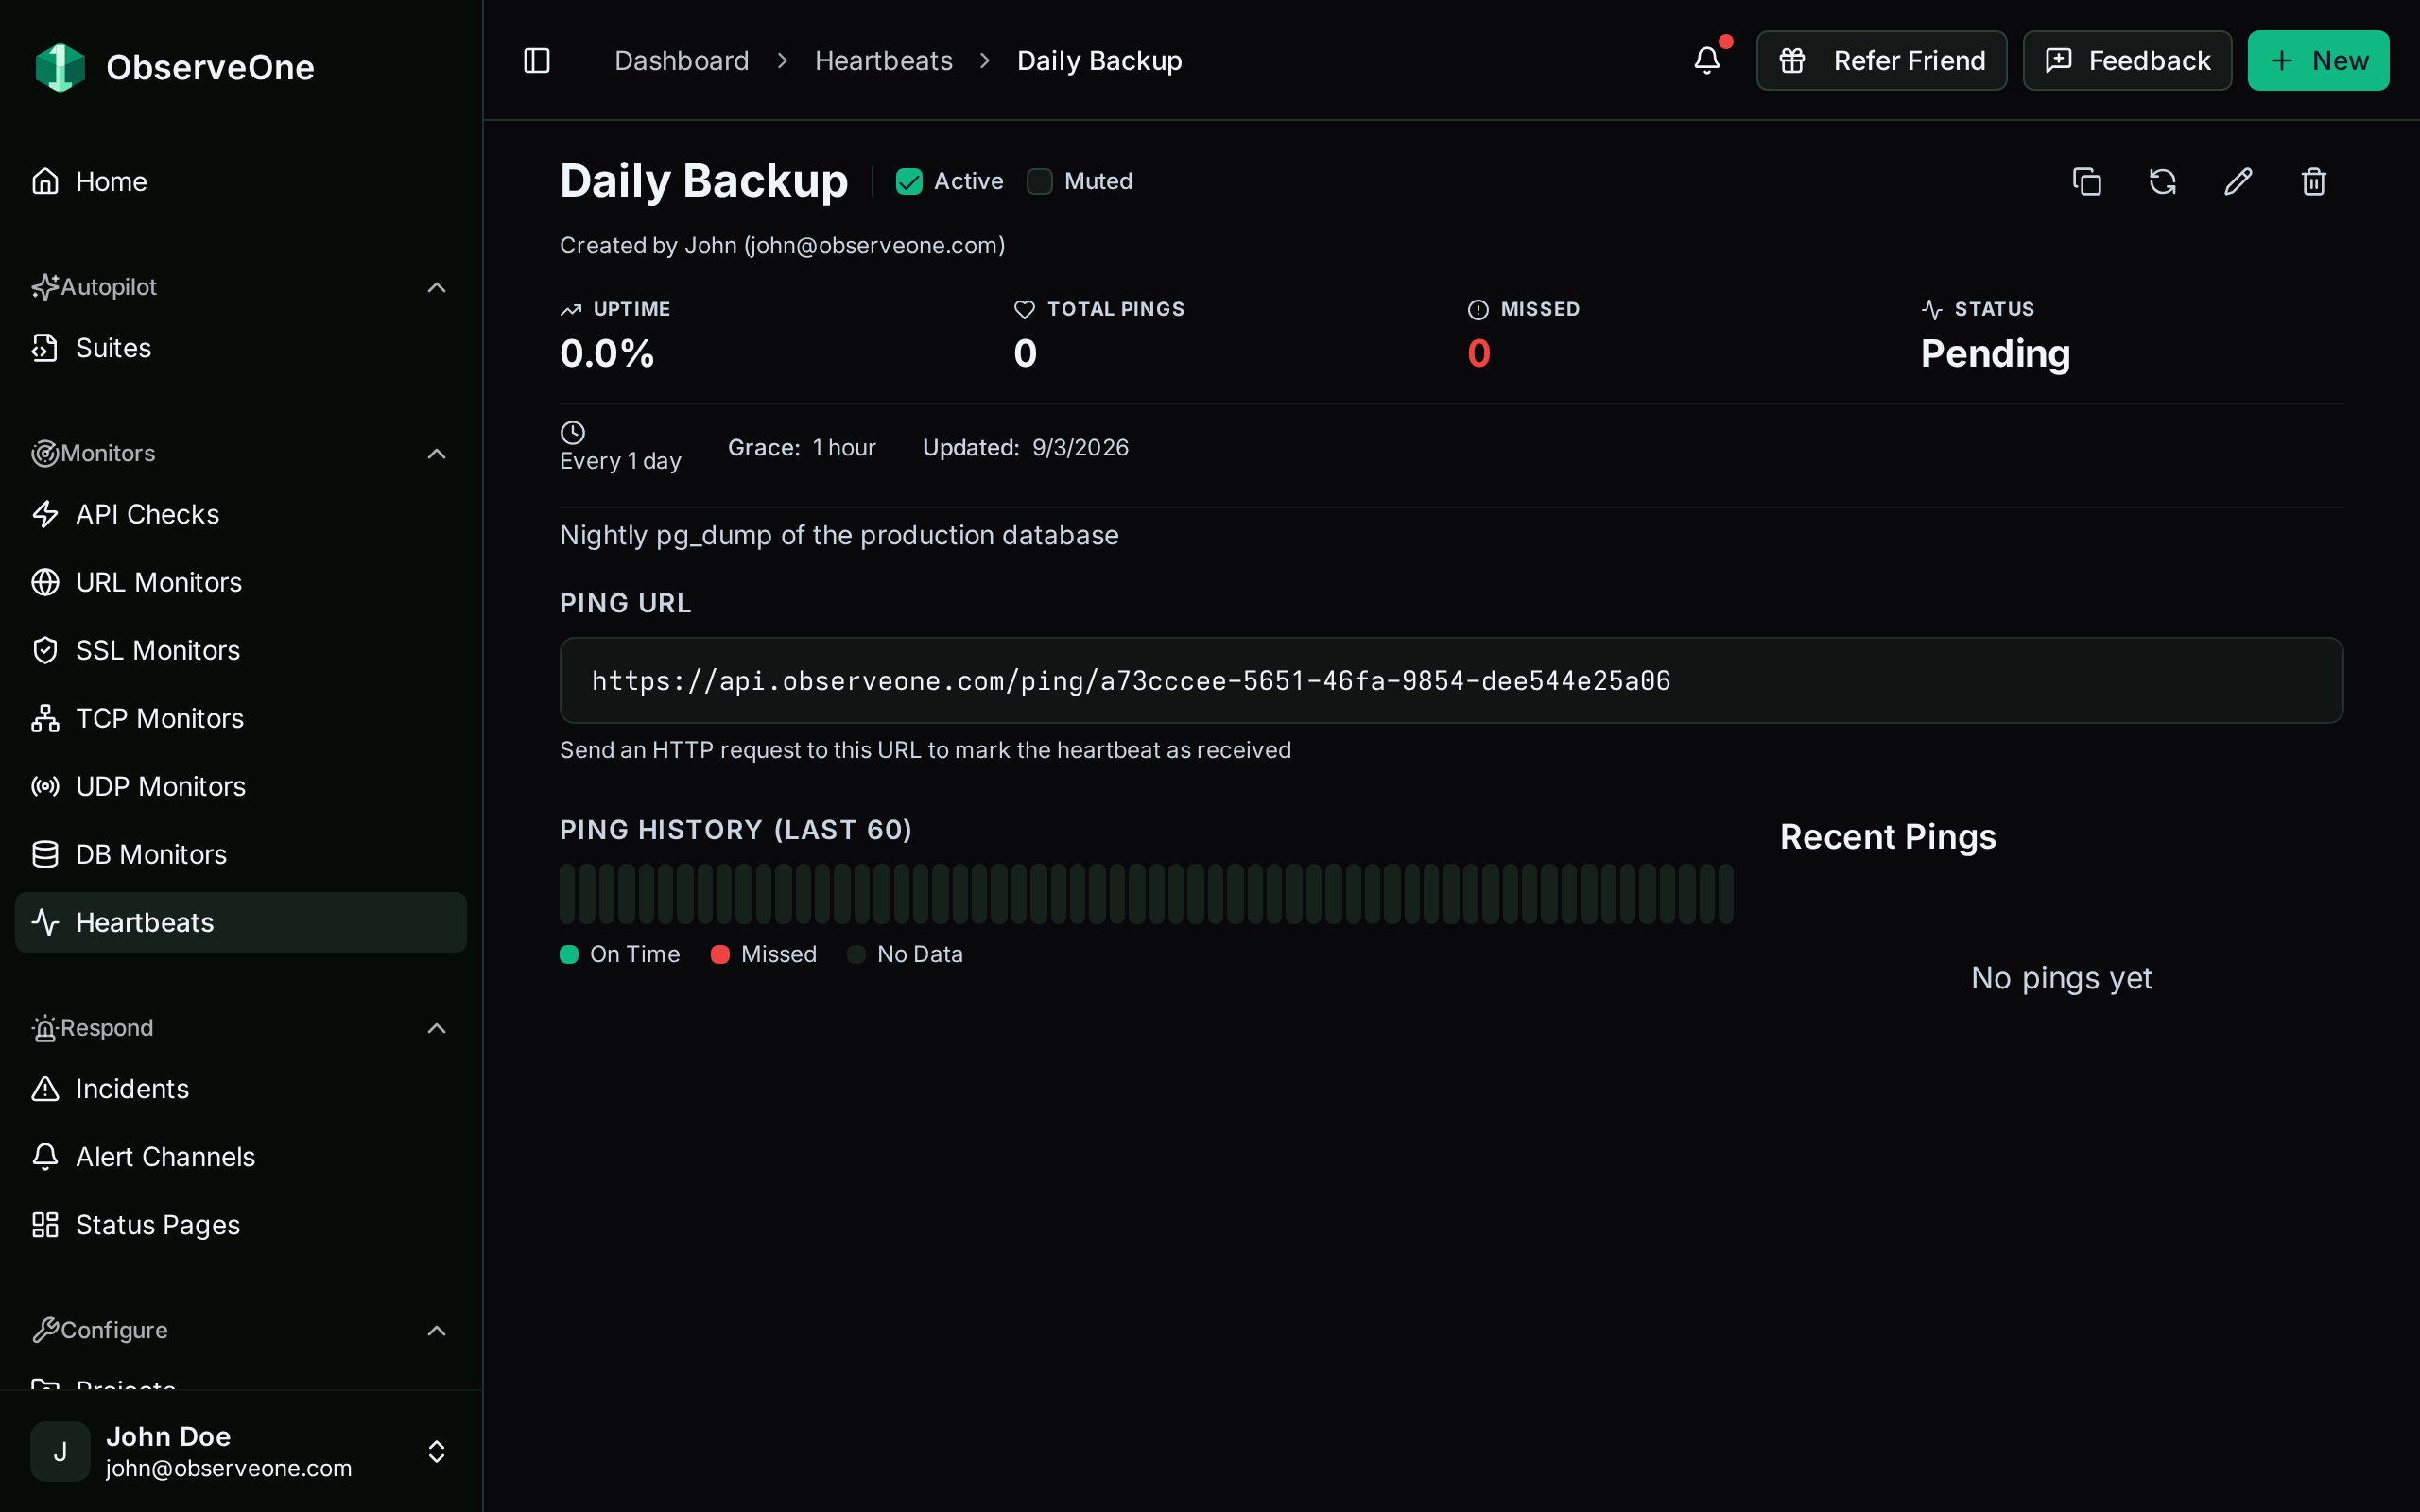Go to API Checks
2420x1512 pixels.
click(241, 514)
